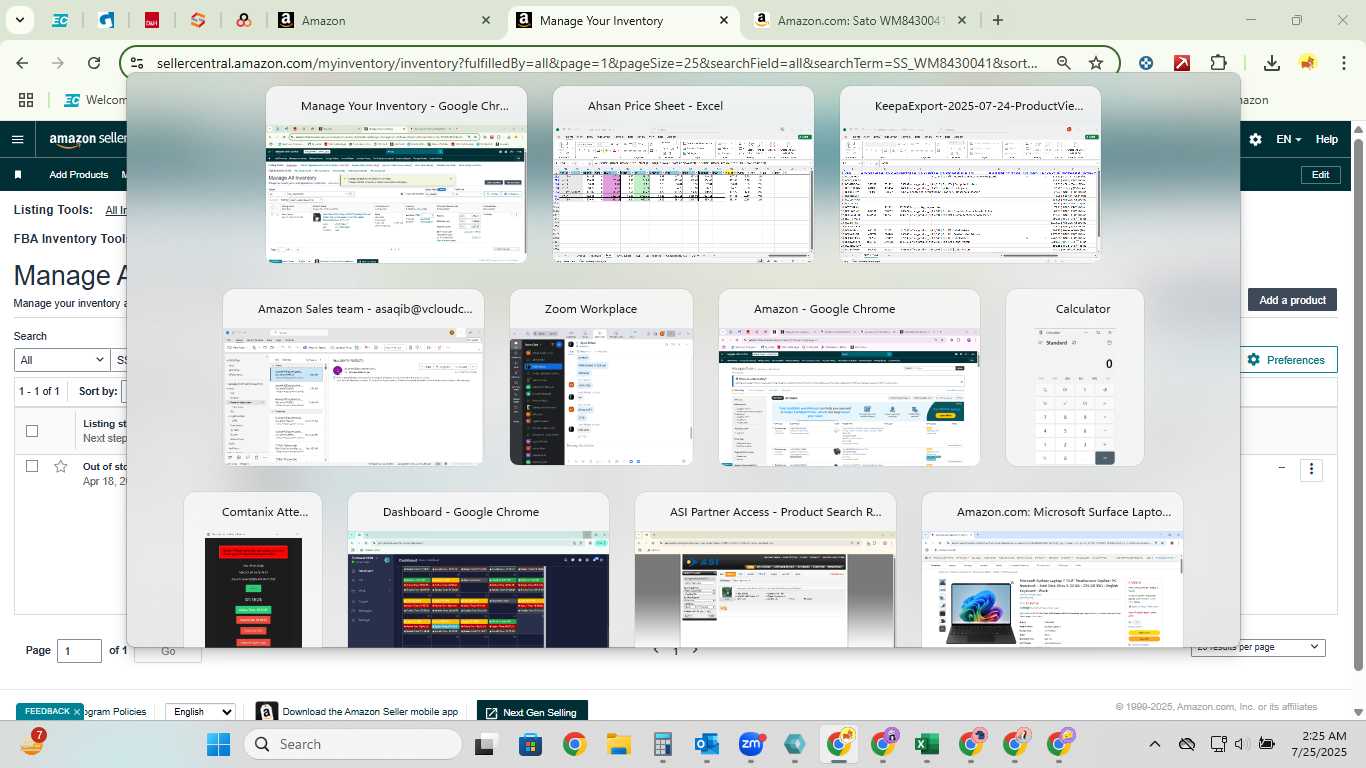Switch to the Calculator window
This screenshot has width=1366, height=768.
tap(1075, 378)
